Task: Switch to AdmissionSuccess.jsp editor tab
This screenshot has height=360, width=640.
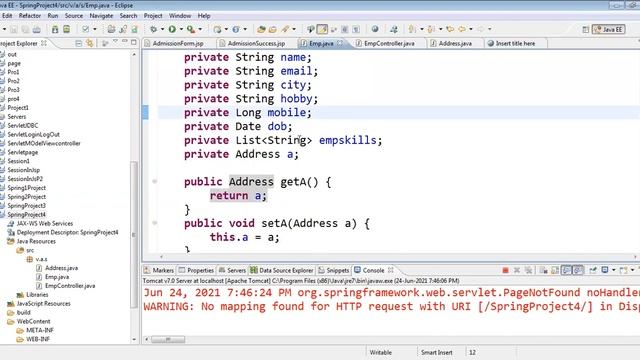Action: coord(256,43)
